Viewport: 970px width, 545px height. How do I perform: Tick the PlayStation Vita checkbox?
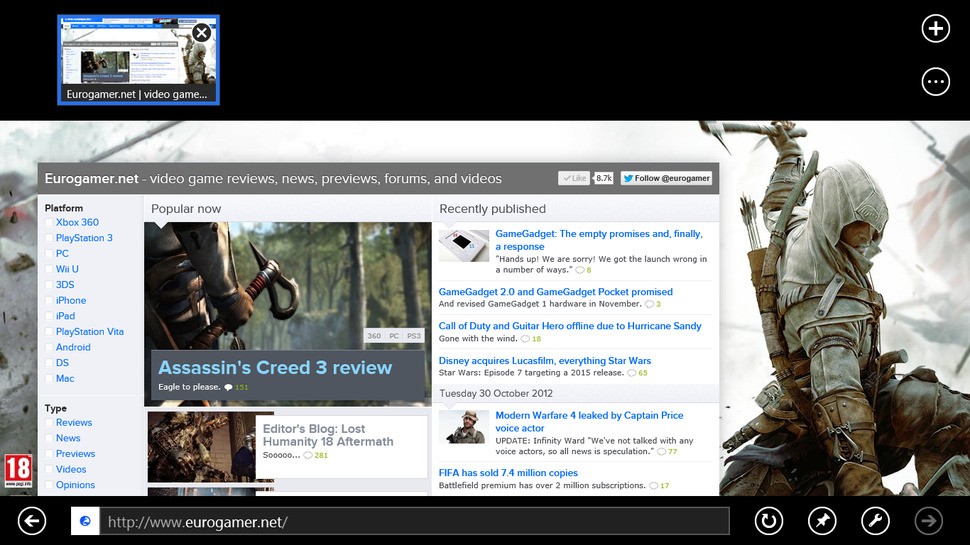click(49, 332)
